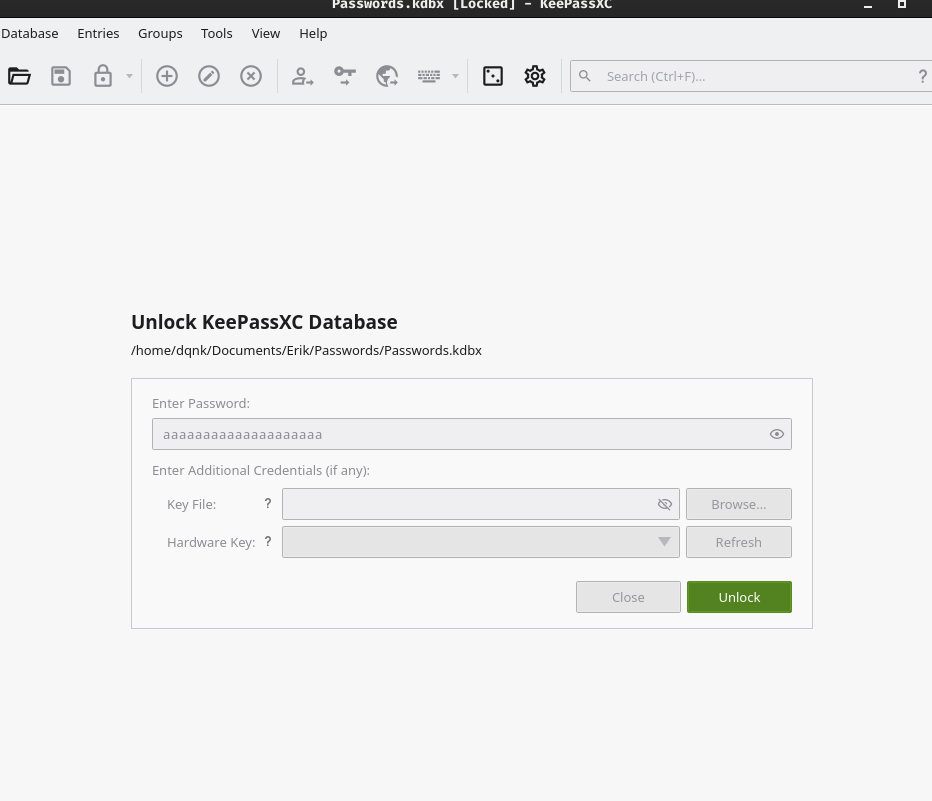Open the Copy URL globe icon
The image size is (932, 801).
[x=387, y=76]
